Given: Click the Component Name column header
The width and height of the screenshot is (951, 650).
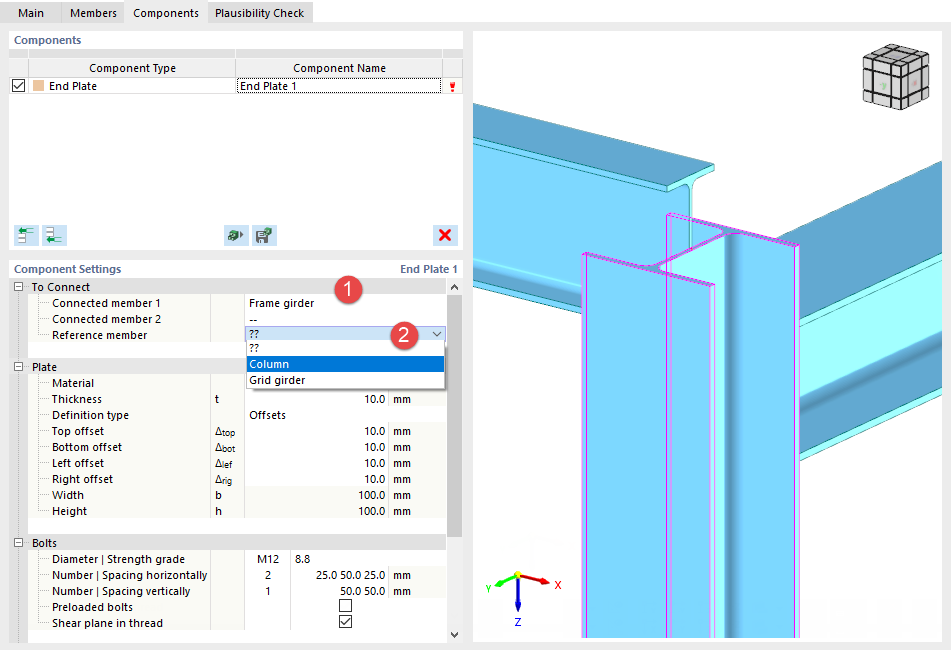Looking at the screenshot, I should click(x=339, y=68).
